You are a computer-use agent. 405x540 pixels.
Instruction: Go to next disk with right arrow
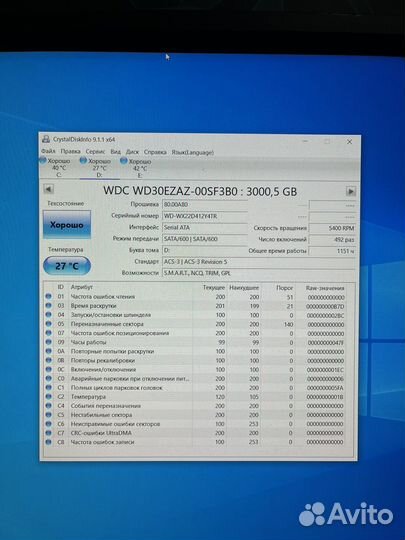pos(351,191)
